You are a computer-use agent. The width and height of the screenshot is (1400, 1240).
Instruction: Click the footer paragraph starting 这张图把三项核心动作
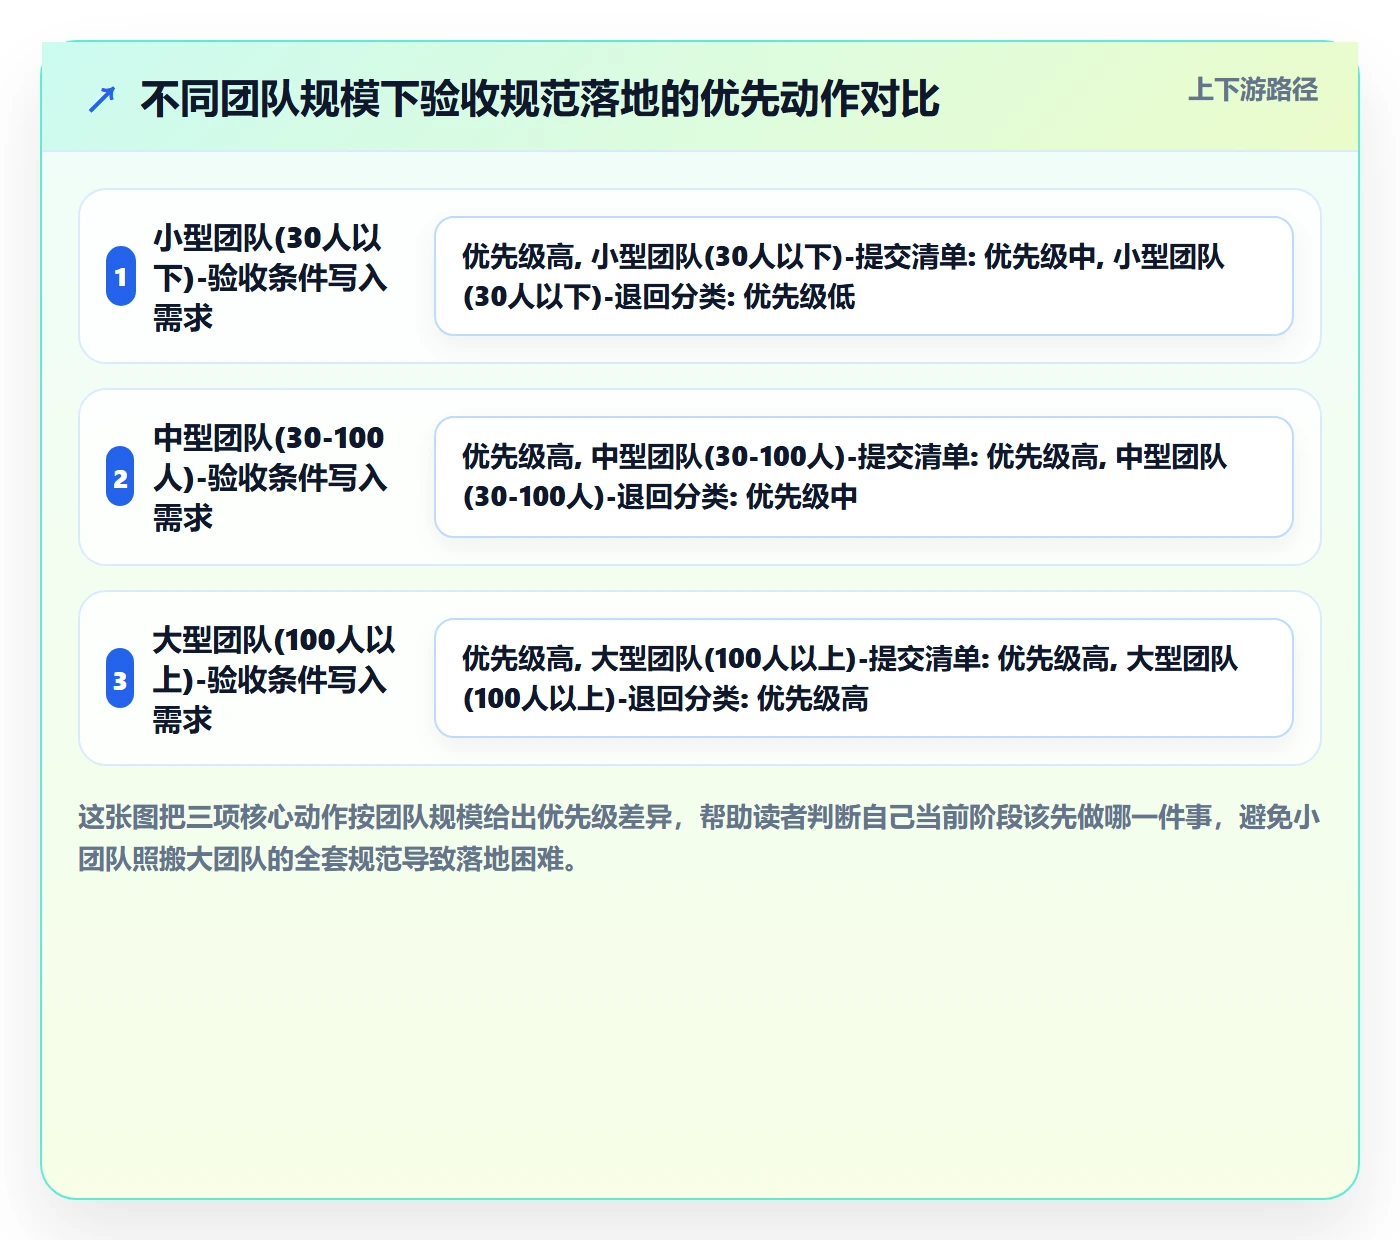click(x=699, y=838)
